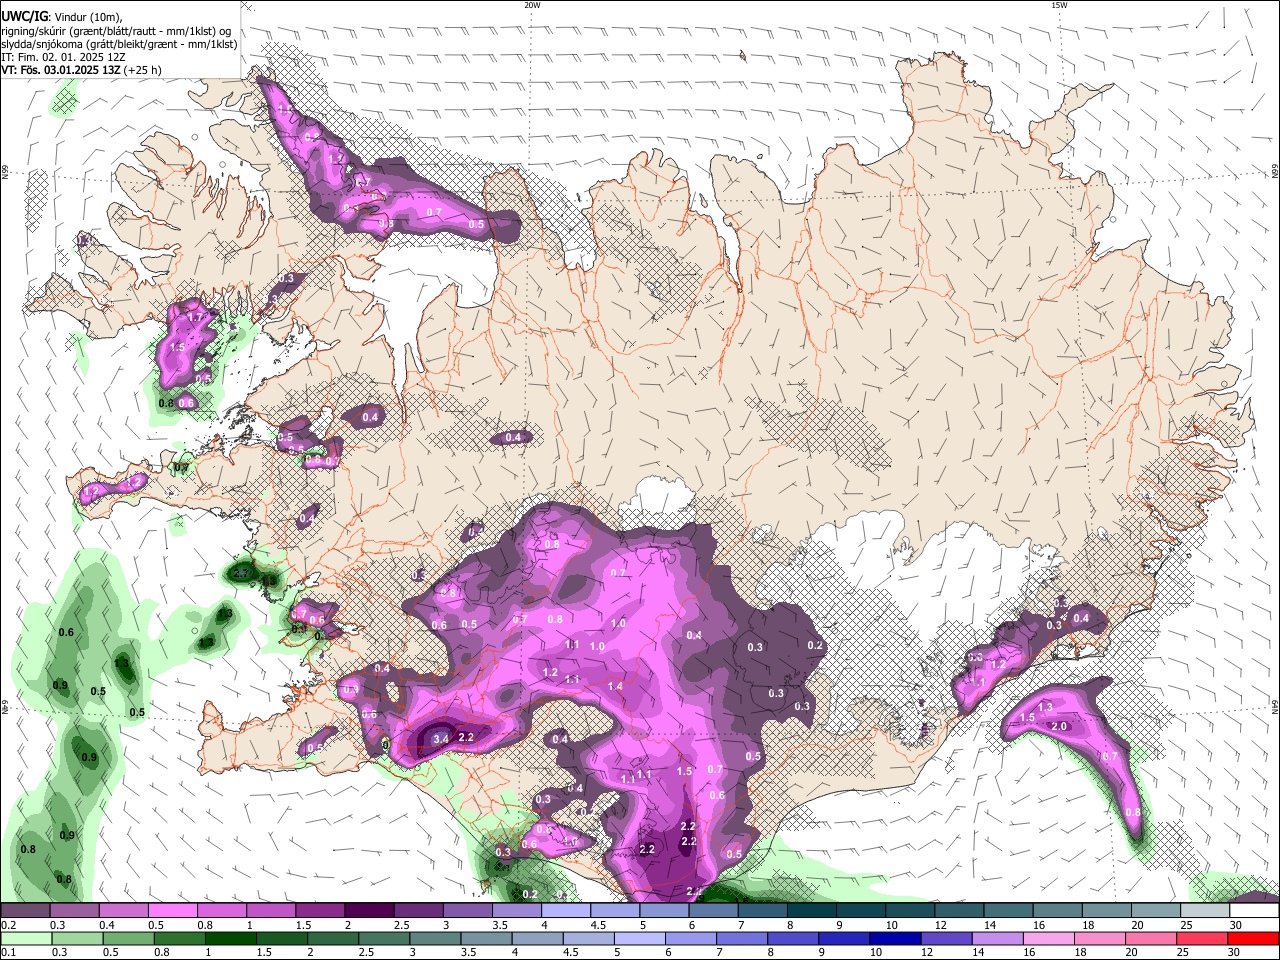This screenshot has width=1280, height=960.
Task: Click the 'UWC/IG: Vindur (10m)' title text
Action: coord(60,17)
